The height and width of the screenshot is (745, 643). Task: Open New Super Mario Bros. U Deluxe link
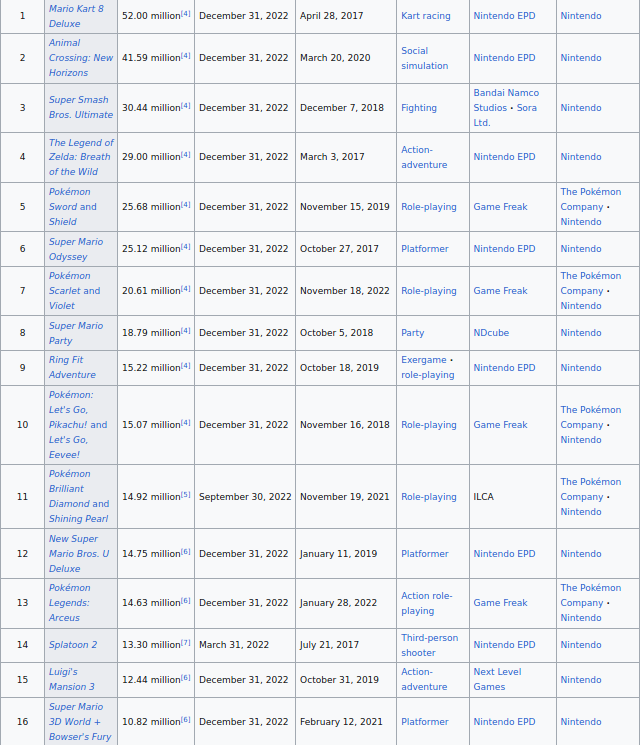point(79,554)
